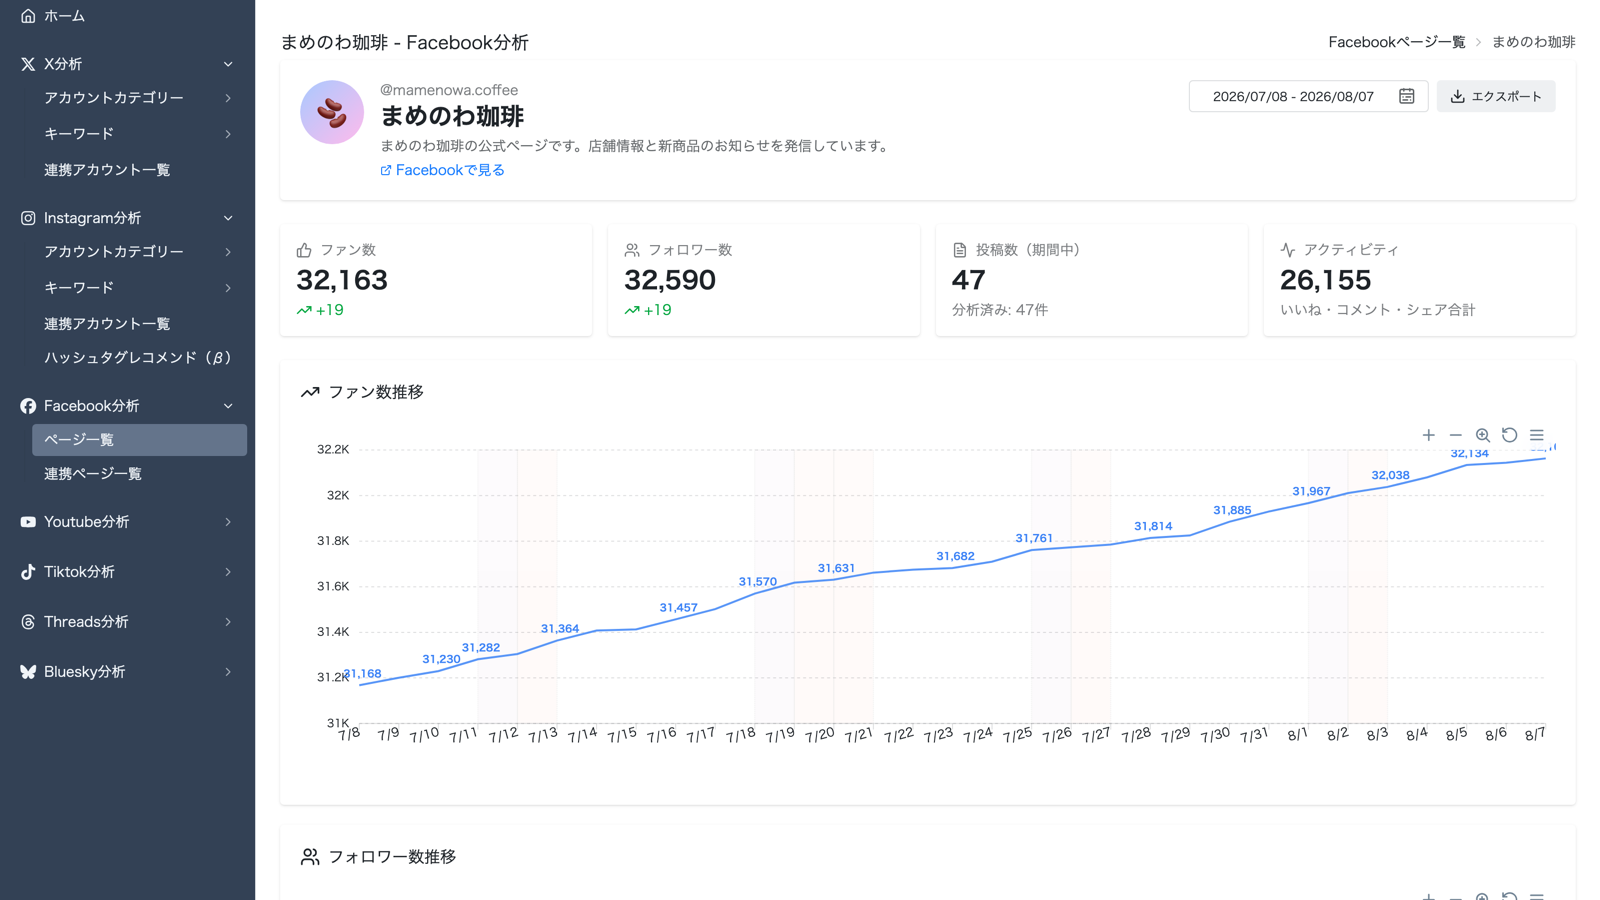The image size is (1600, 900).
Task: Click the date range field 2026/07/08 - 2026/08/07
Action: (1308, 96)
